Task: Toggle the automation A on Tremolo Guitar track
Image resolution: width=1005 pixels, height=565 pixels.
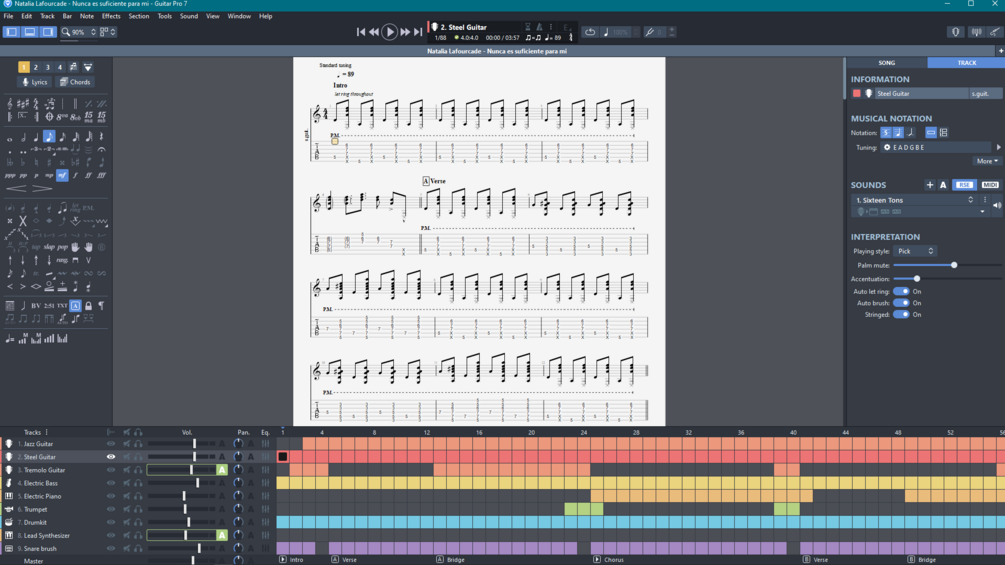Action: pos(222,470)
